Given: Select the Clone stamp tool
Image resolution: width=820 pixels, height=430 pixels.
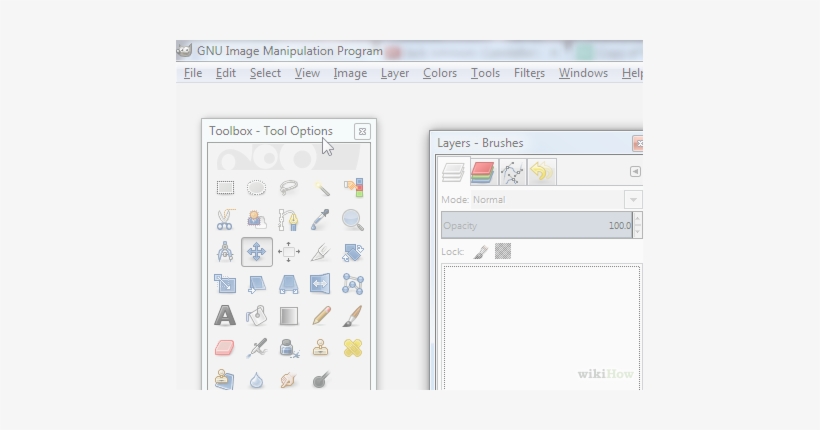Looking at the screenshot, I should pyautogui.click(x=321, y=348).
